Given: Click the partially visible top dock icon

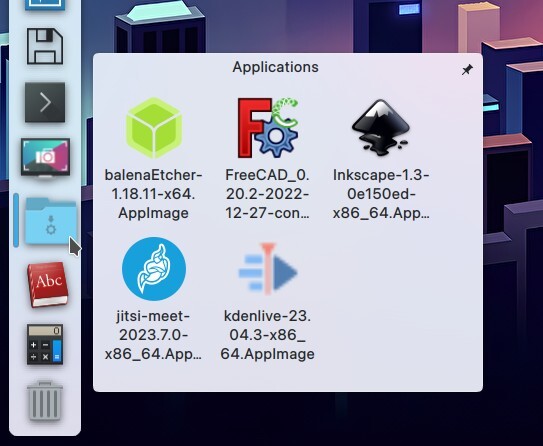Looking at the screenshot, I should pos(45,5).
